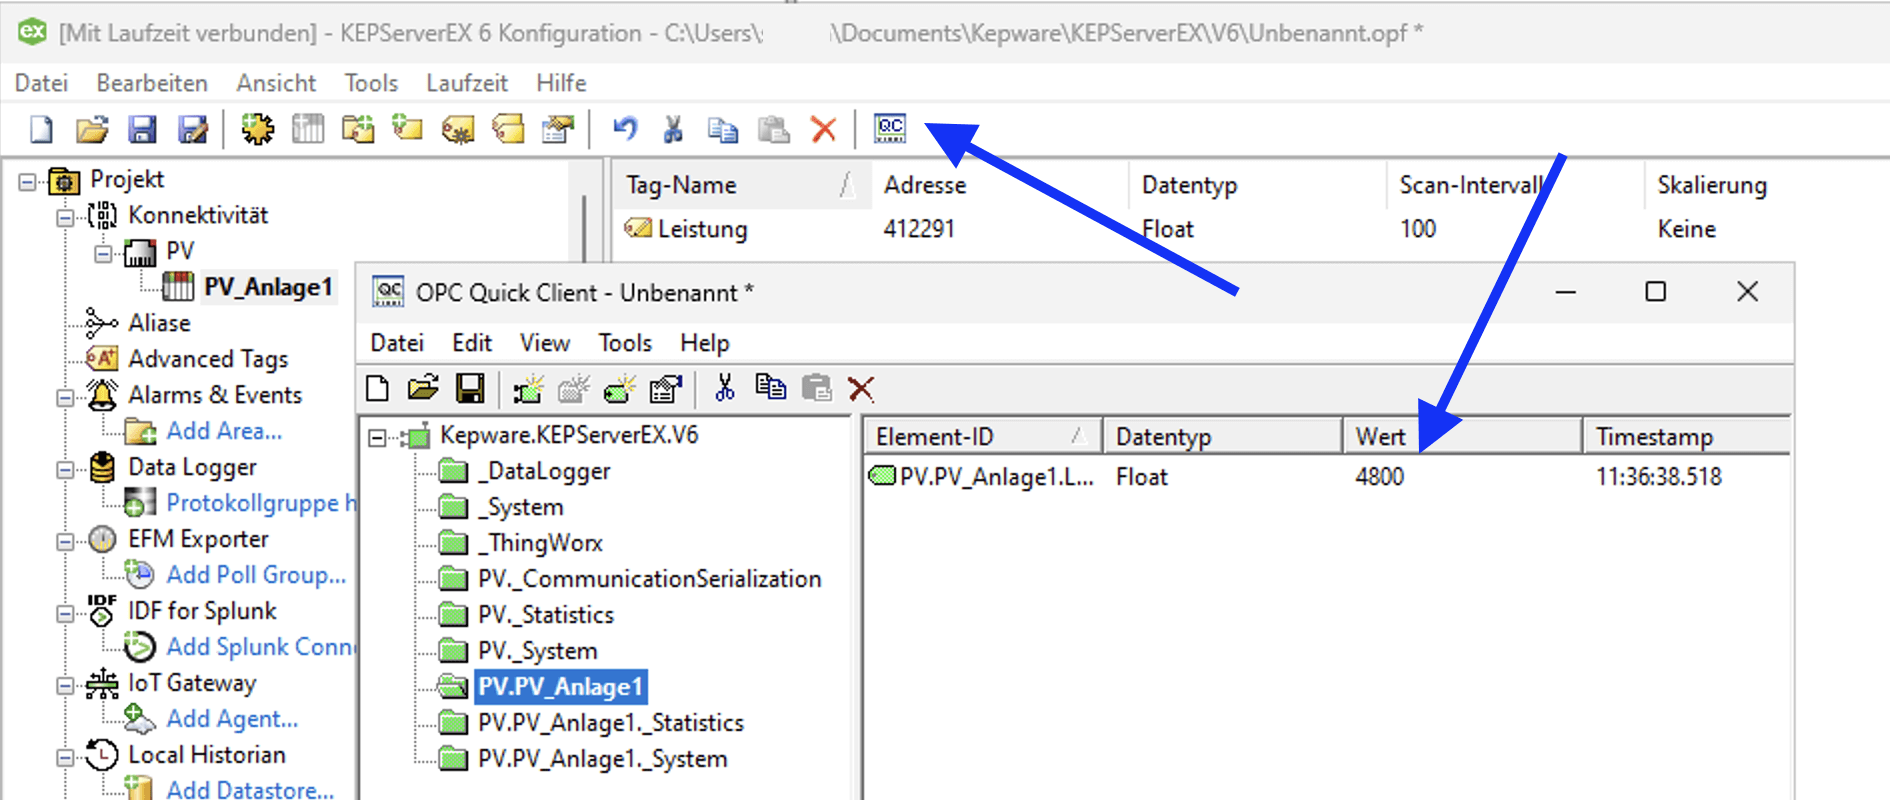
Task: Click Duplicate tag icon in KEPServerEX toolbar
Action: (508, 129)
